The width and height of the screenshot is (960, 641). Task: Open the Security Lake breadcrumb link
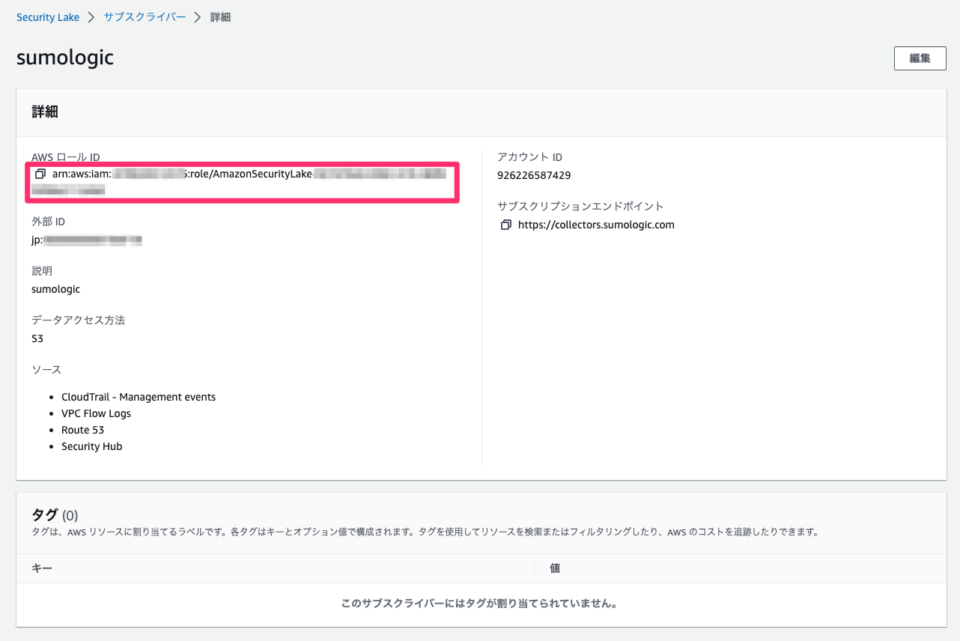[x=47, y=16]
